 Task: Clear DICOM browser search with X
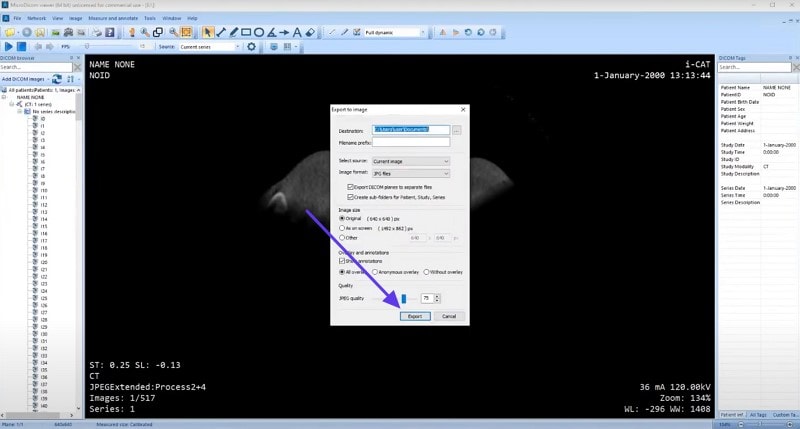pyautogui.click(x=78, y=67)
